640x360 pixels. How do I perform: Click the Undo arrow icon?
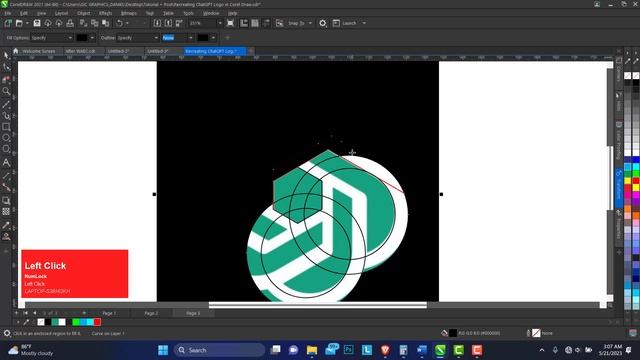tap(119, 23)
